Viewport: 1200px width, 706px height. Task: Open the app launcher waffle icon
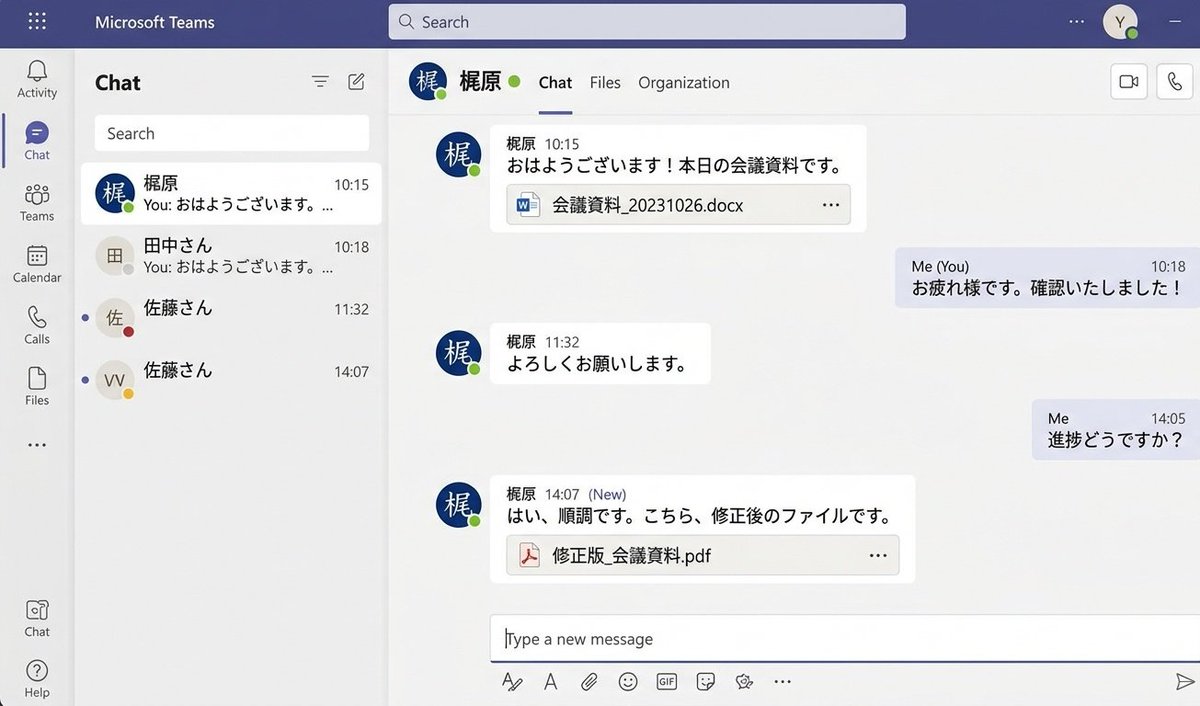(37, 21)
